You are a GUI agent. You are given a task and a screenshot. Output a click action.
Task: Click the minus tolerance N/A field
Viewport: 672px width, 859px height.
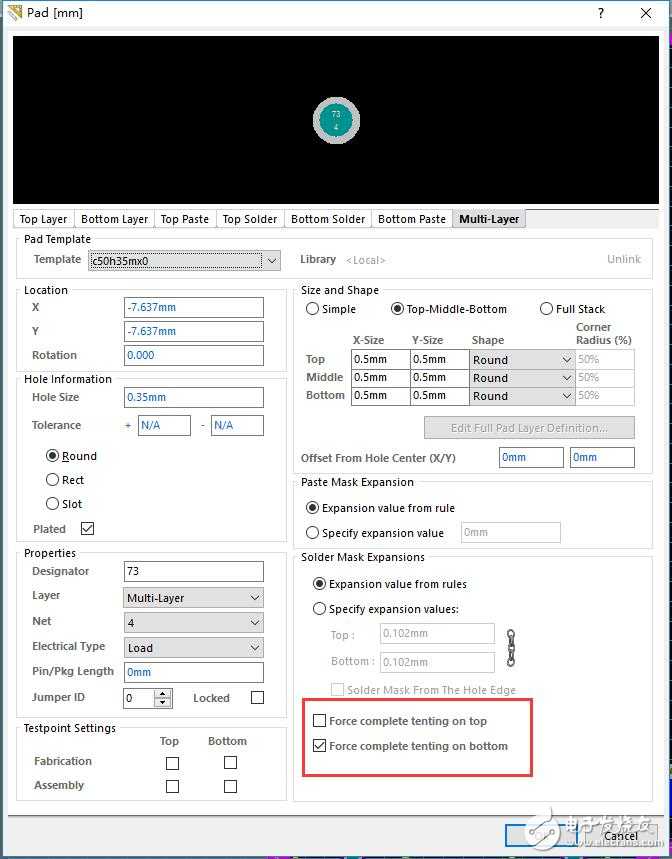click(x=237, y=425)
